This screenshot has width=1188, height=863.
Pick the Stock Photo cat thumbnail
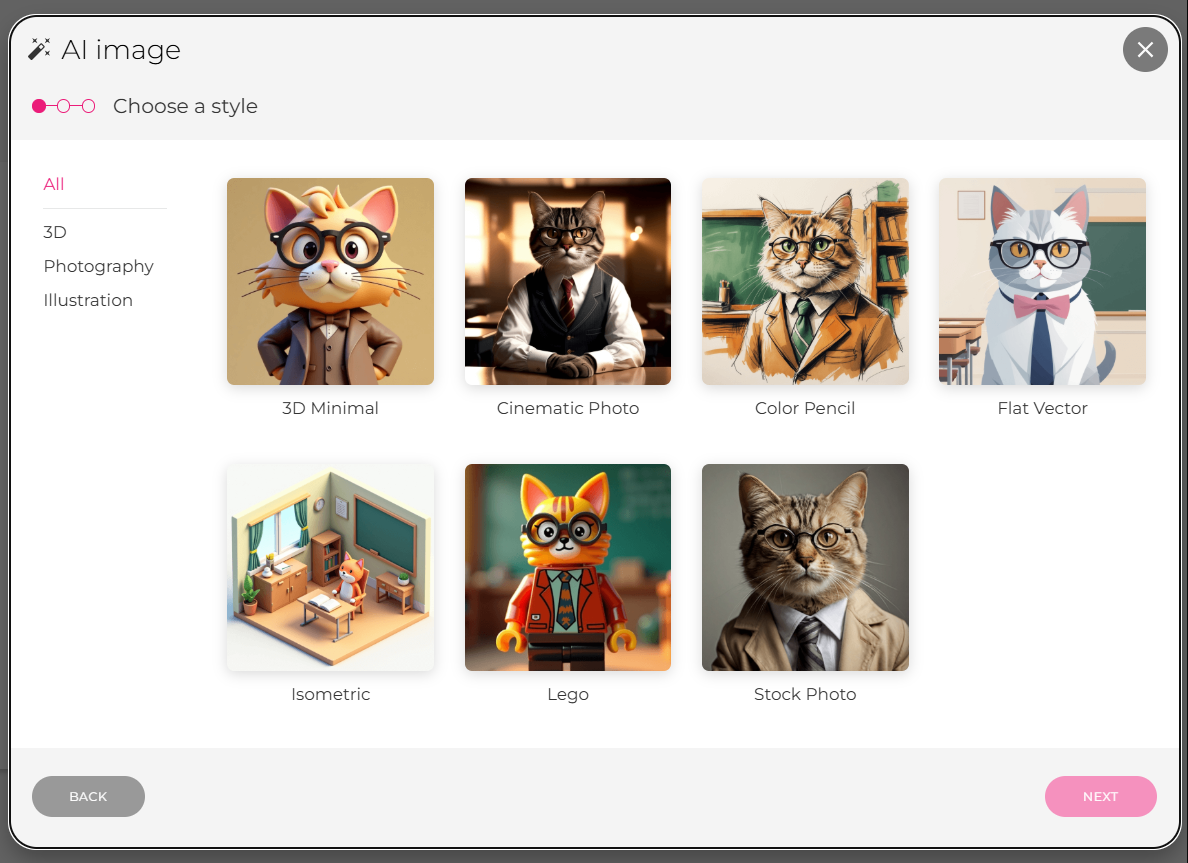click(805, 567)
